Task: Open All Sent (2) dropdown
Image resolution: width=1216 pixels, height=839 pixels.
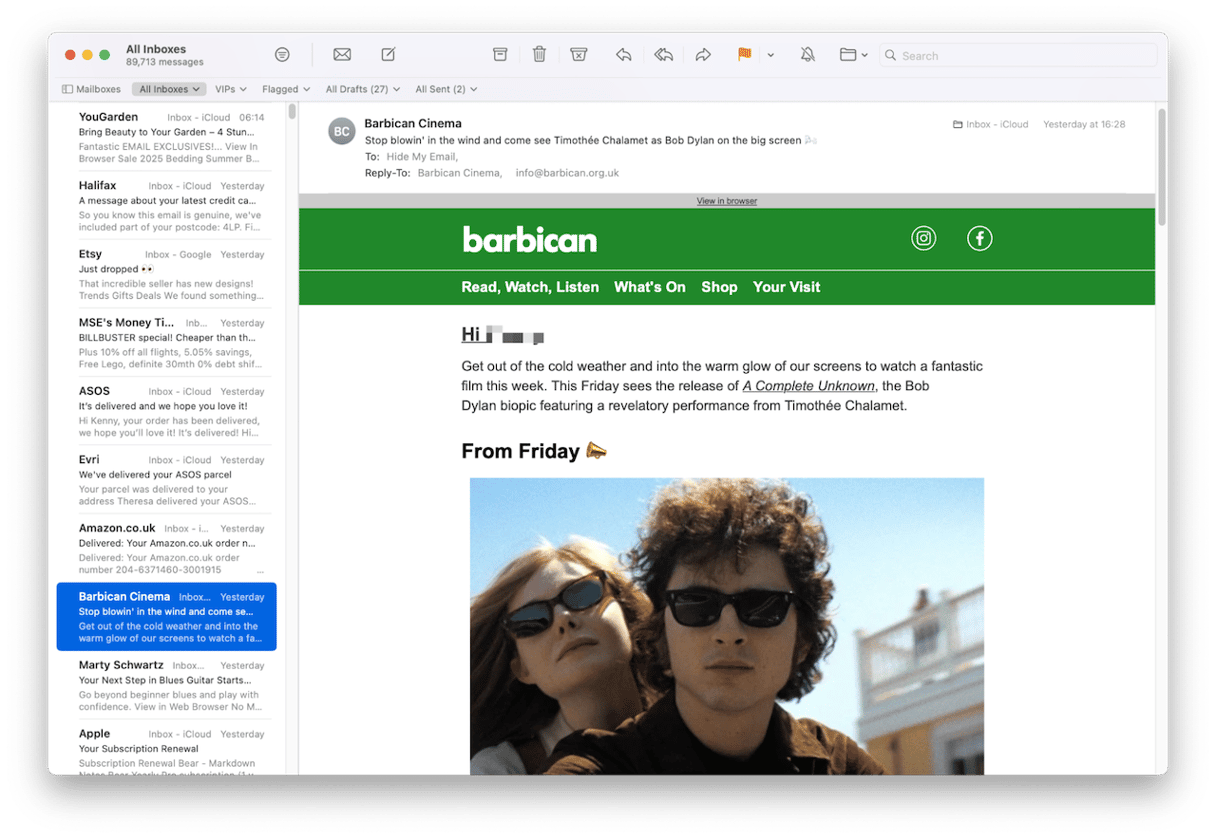Action: [x=446, y=89]
